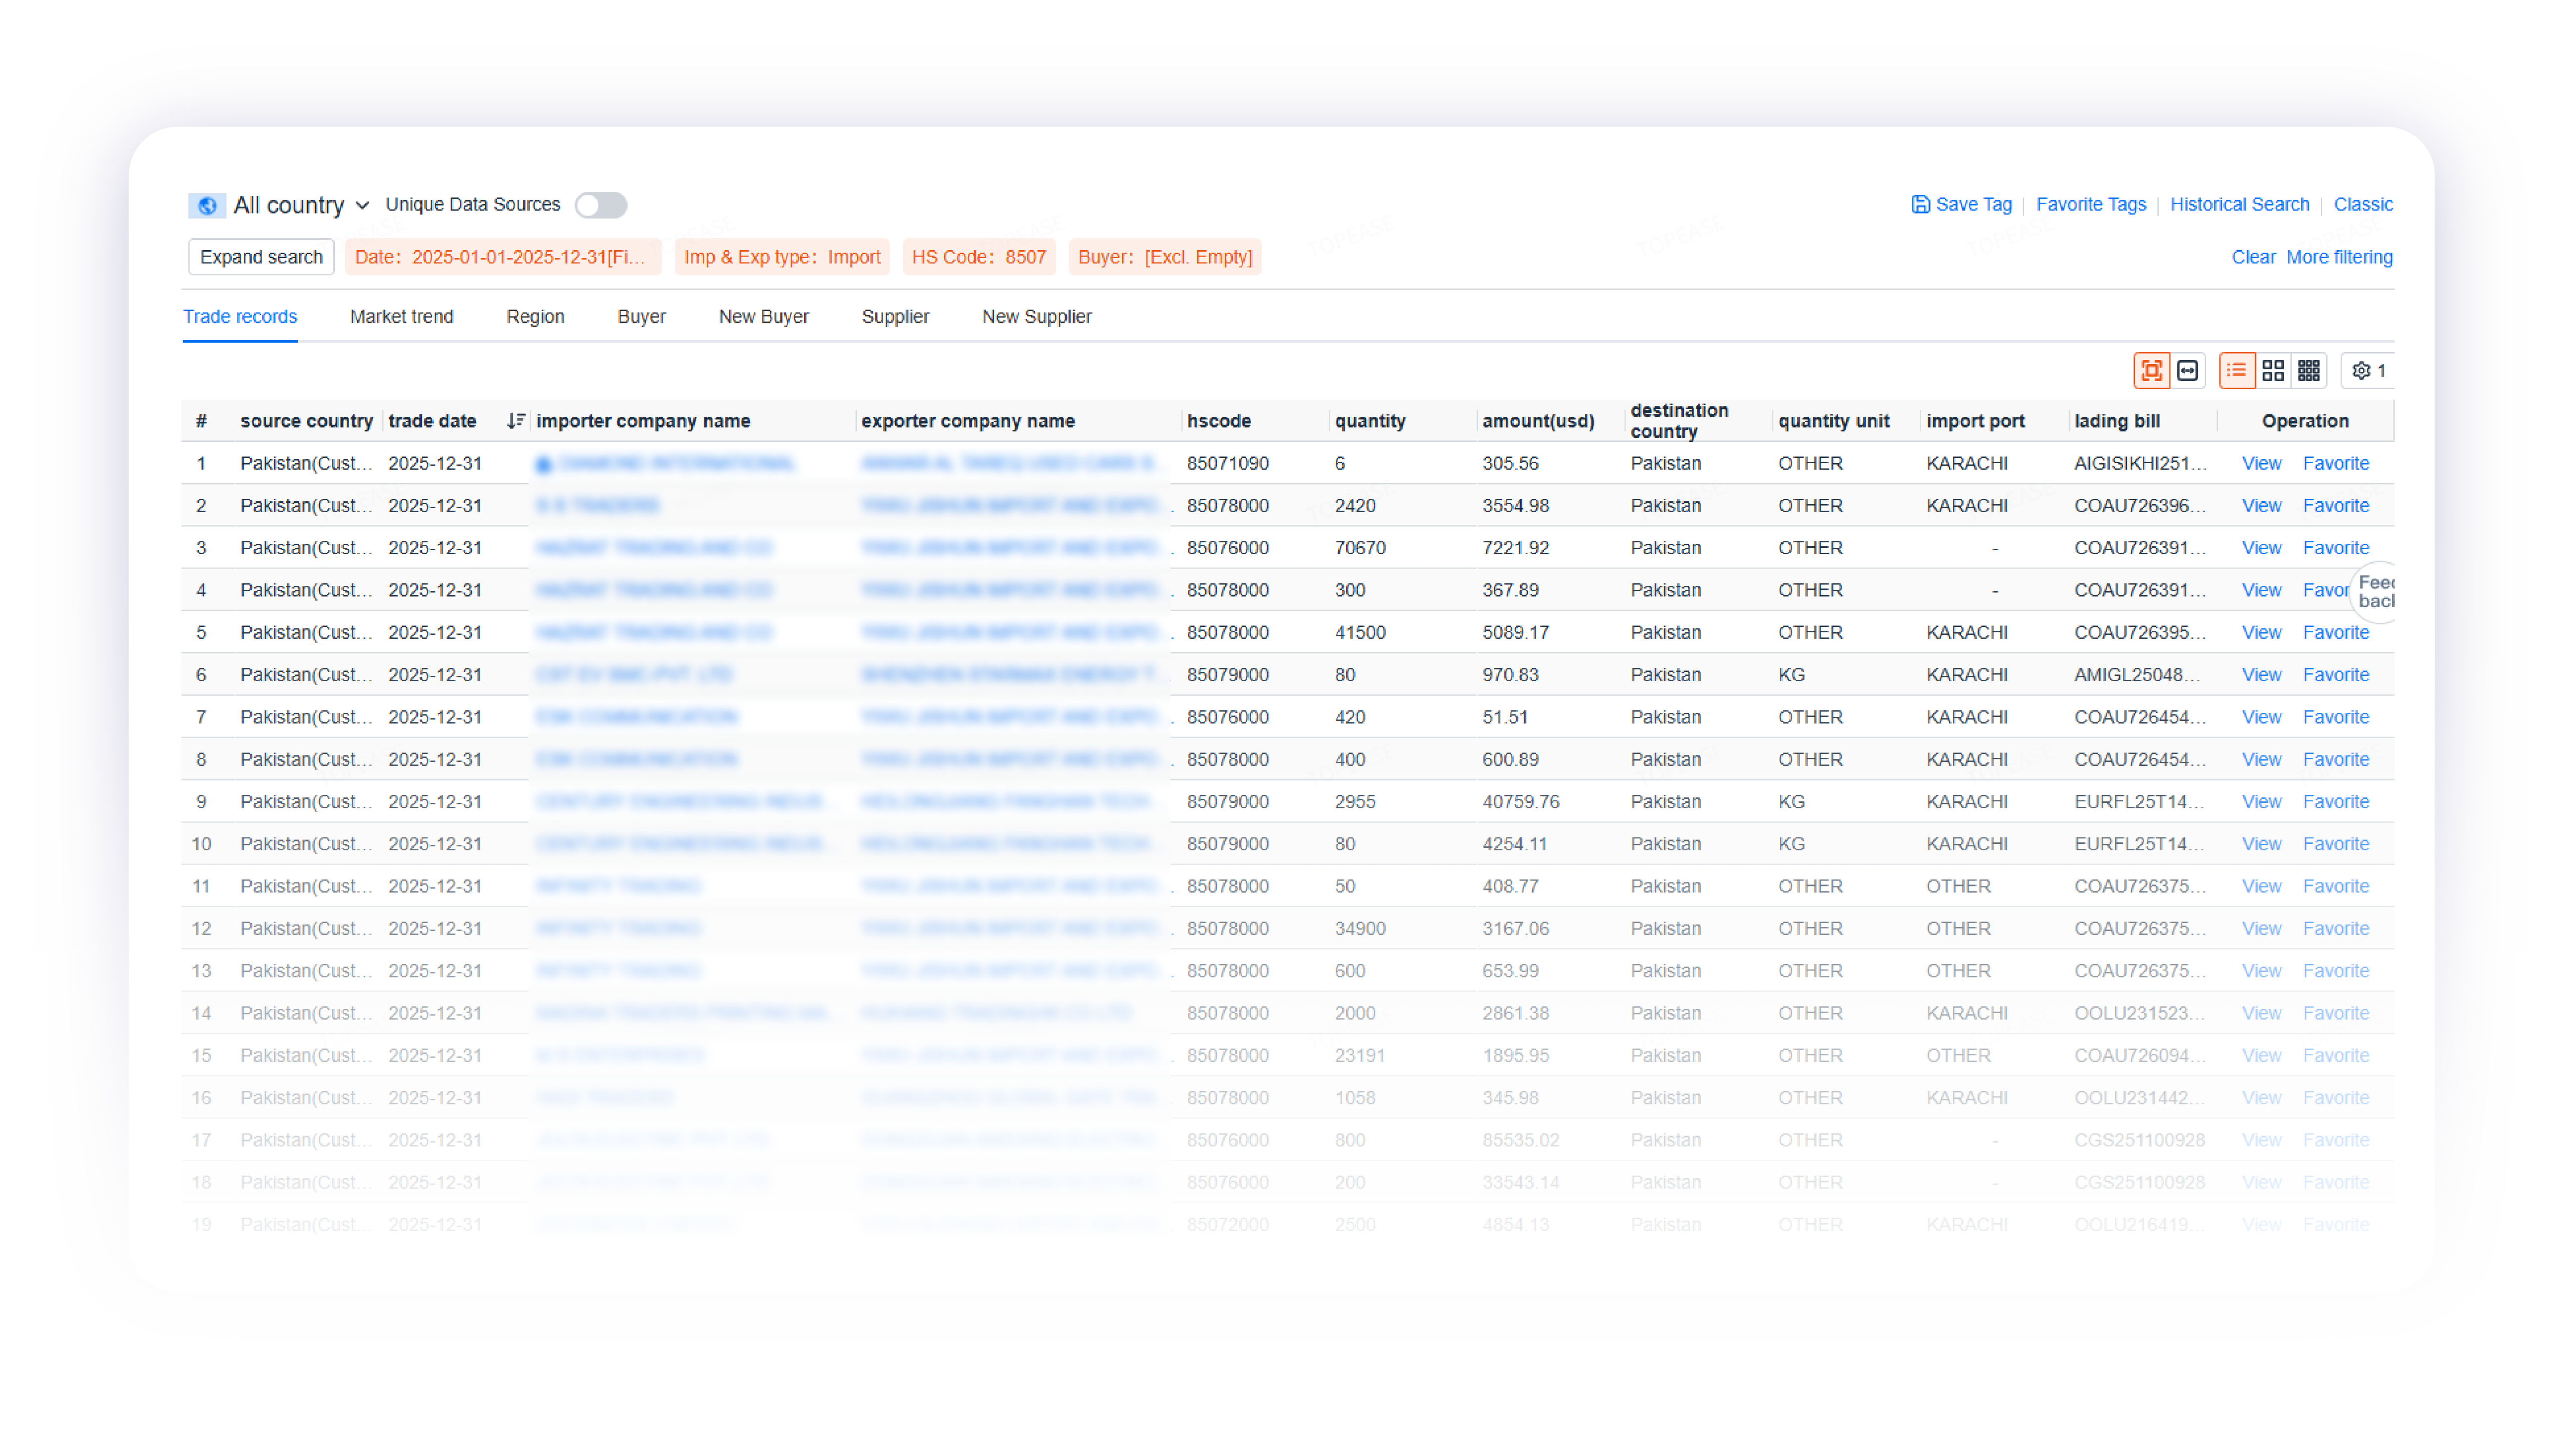Click the trade date sort icon
The image size is (2576, 1449).
click(x=515, y=421)
